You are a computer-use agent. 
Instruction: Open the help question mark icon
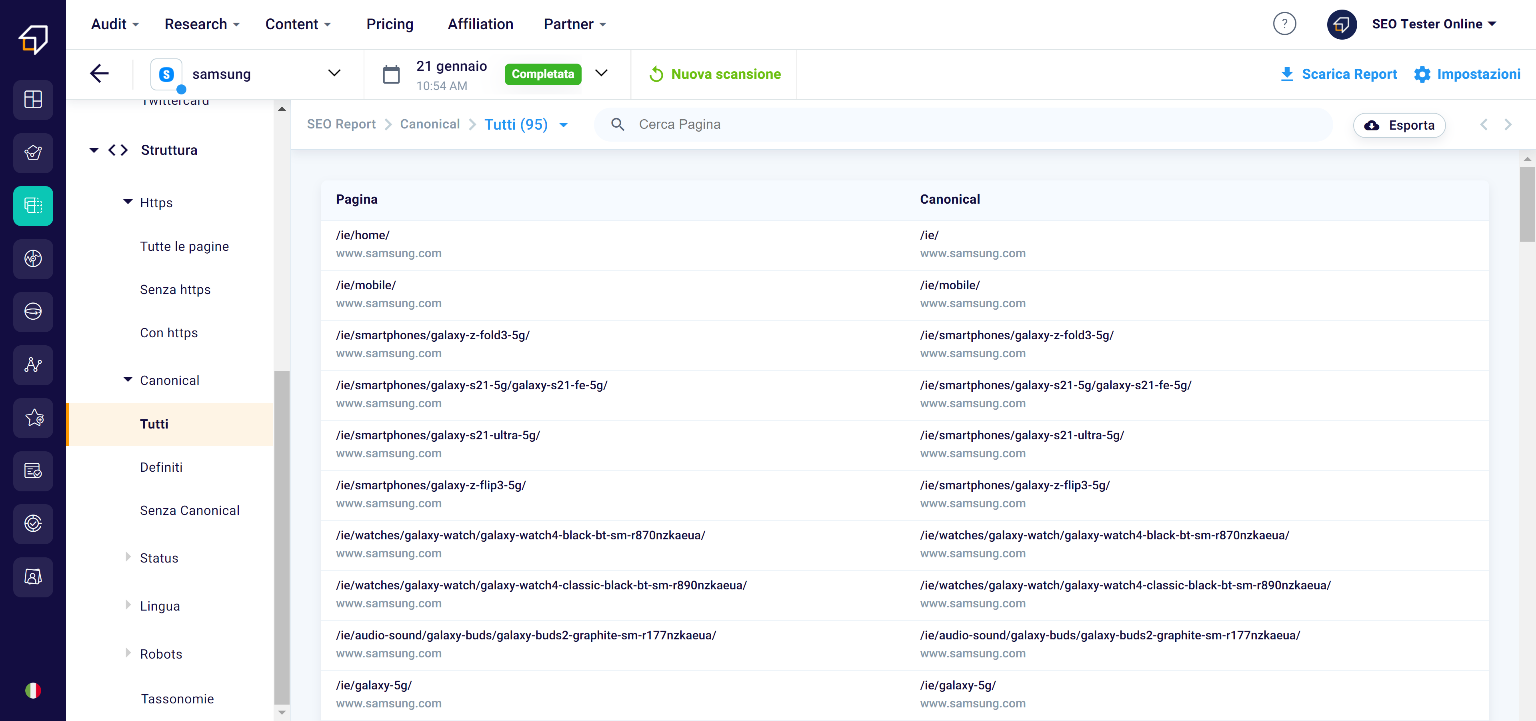click(1284, 24)
